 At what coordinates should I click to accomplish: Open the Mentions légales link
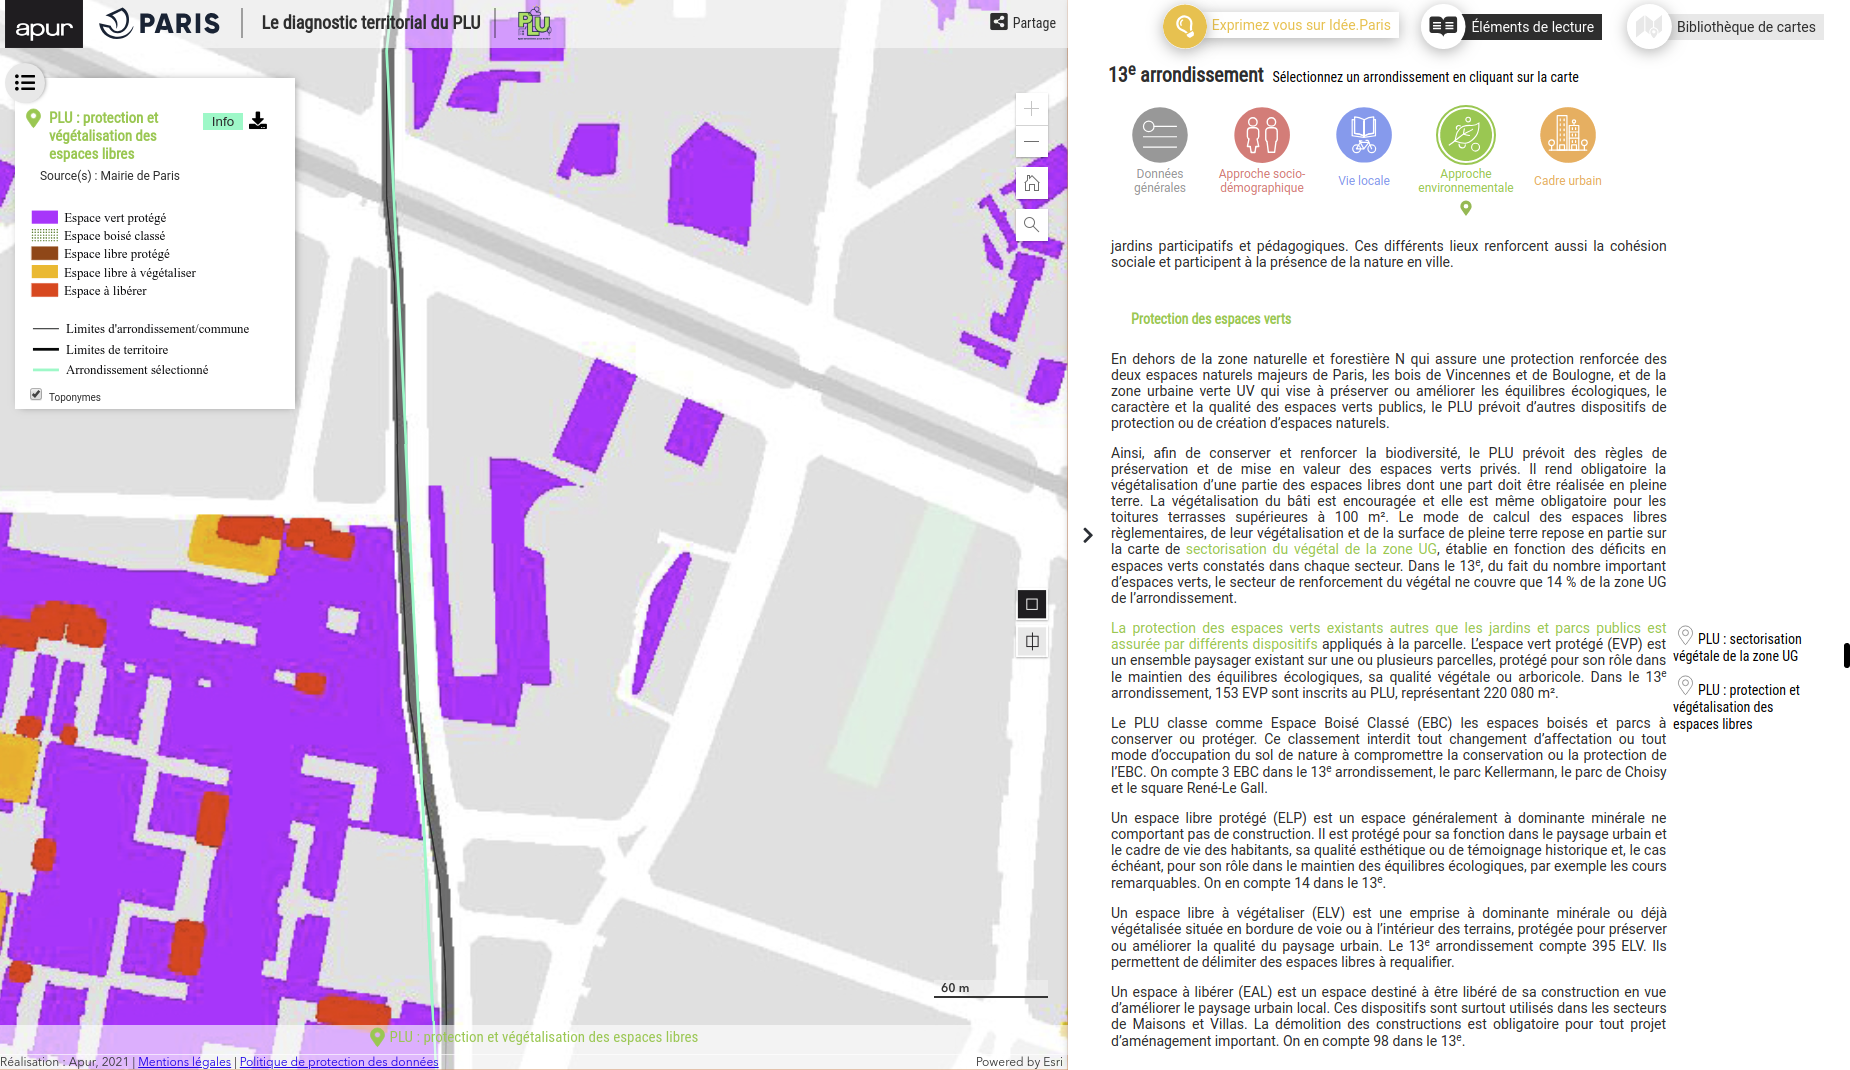click(x=184, y=1062)
